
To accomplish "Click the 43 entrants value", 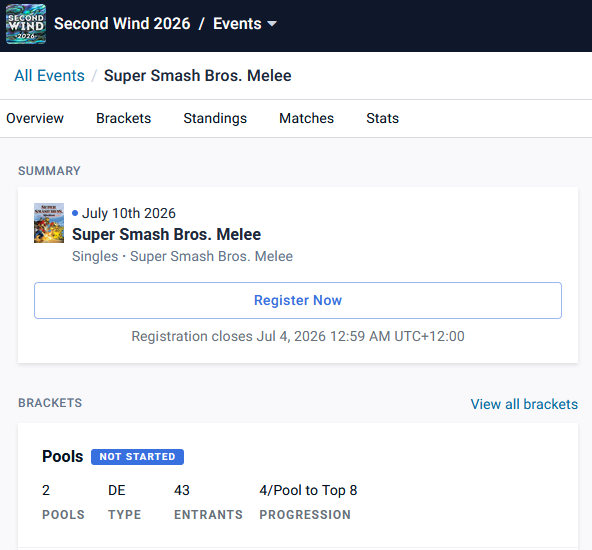I will [x=182, y=490].
